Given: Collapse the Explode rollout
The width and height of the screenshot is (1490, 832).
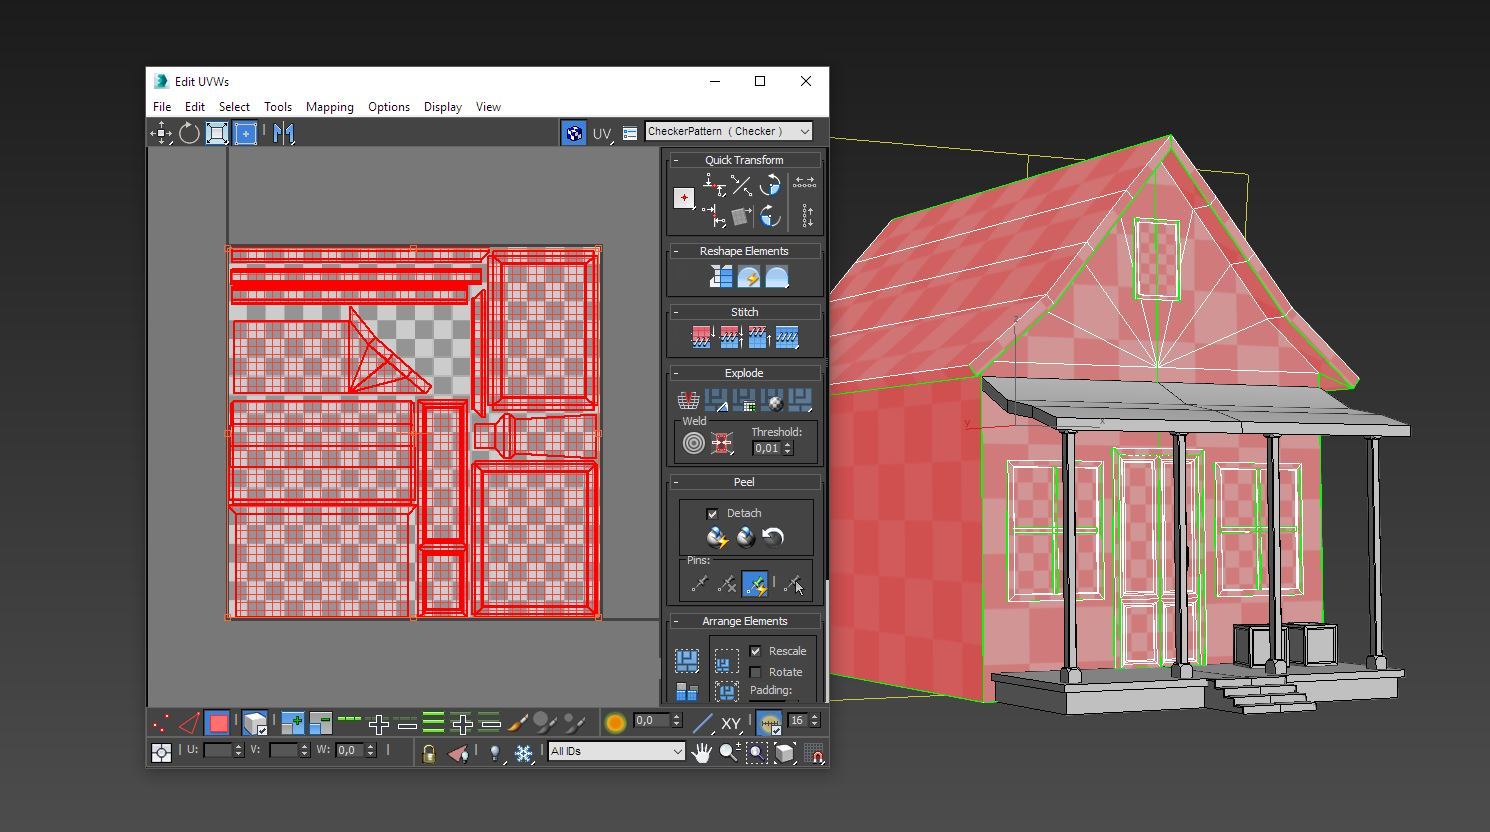Looking at the screenshot, I should [745, 373].
